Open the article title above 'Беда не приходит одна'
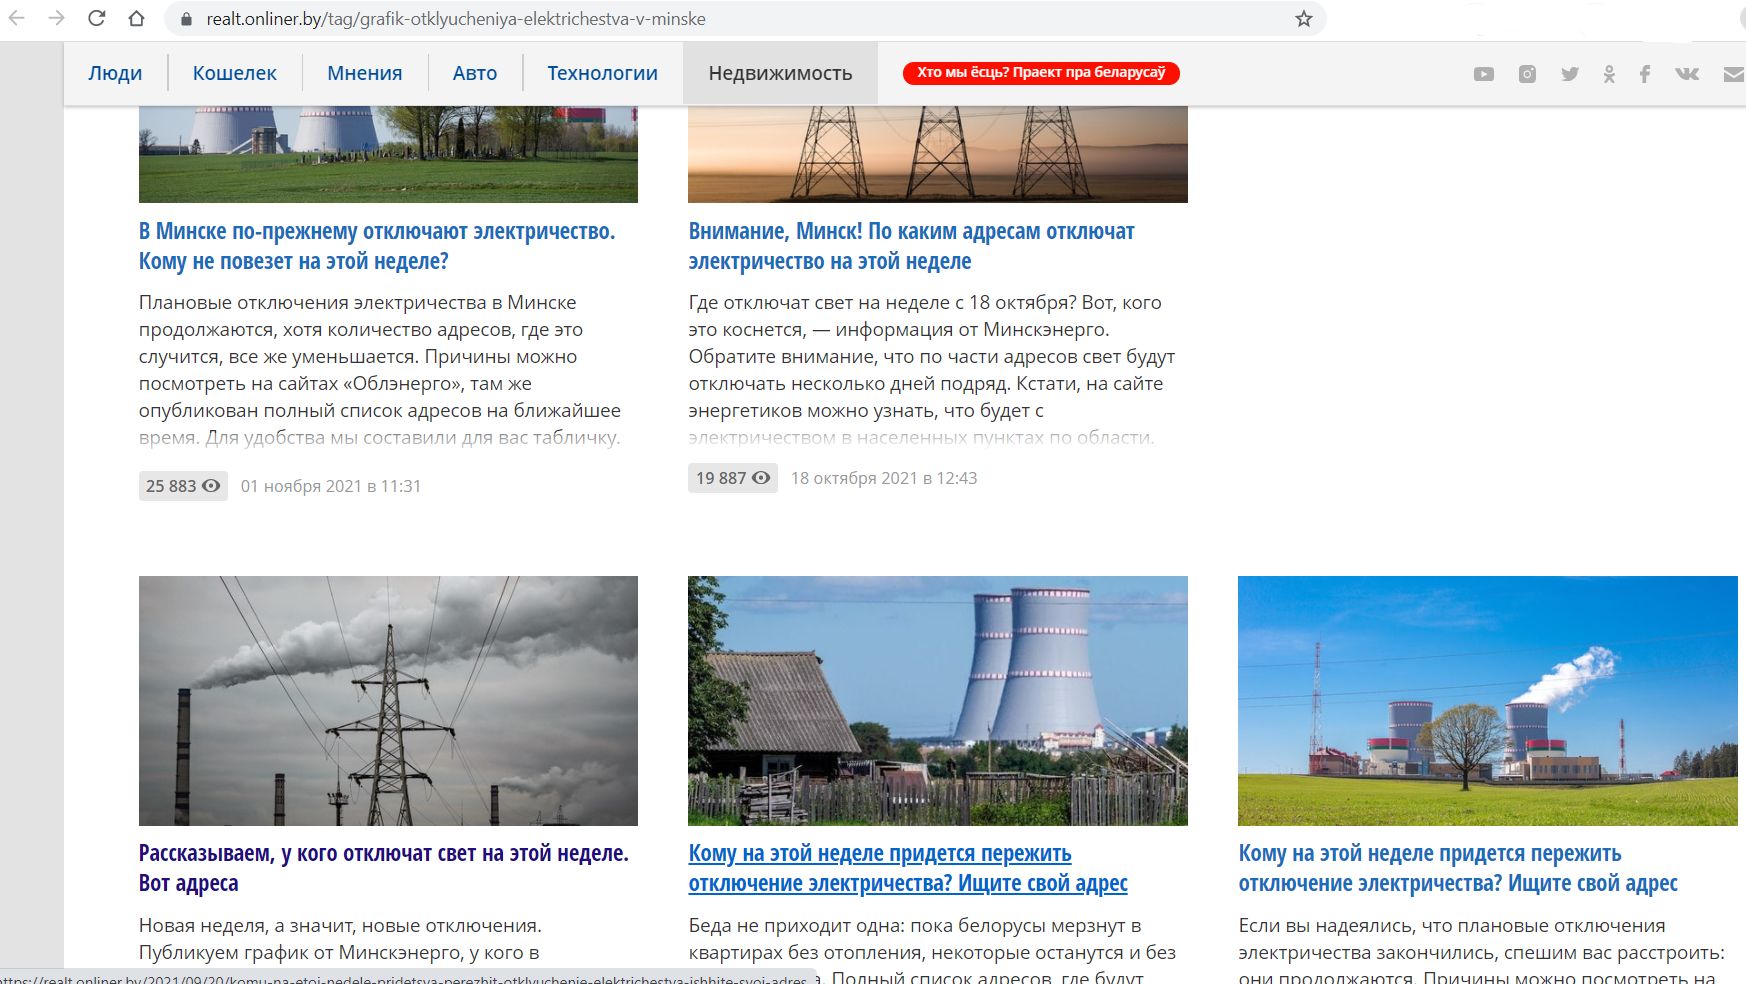1746x984 pixels. coord(908,868)
